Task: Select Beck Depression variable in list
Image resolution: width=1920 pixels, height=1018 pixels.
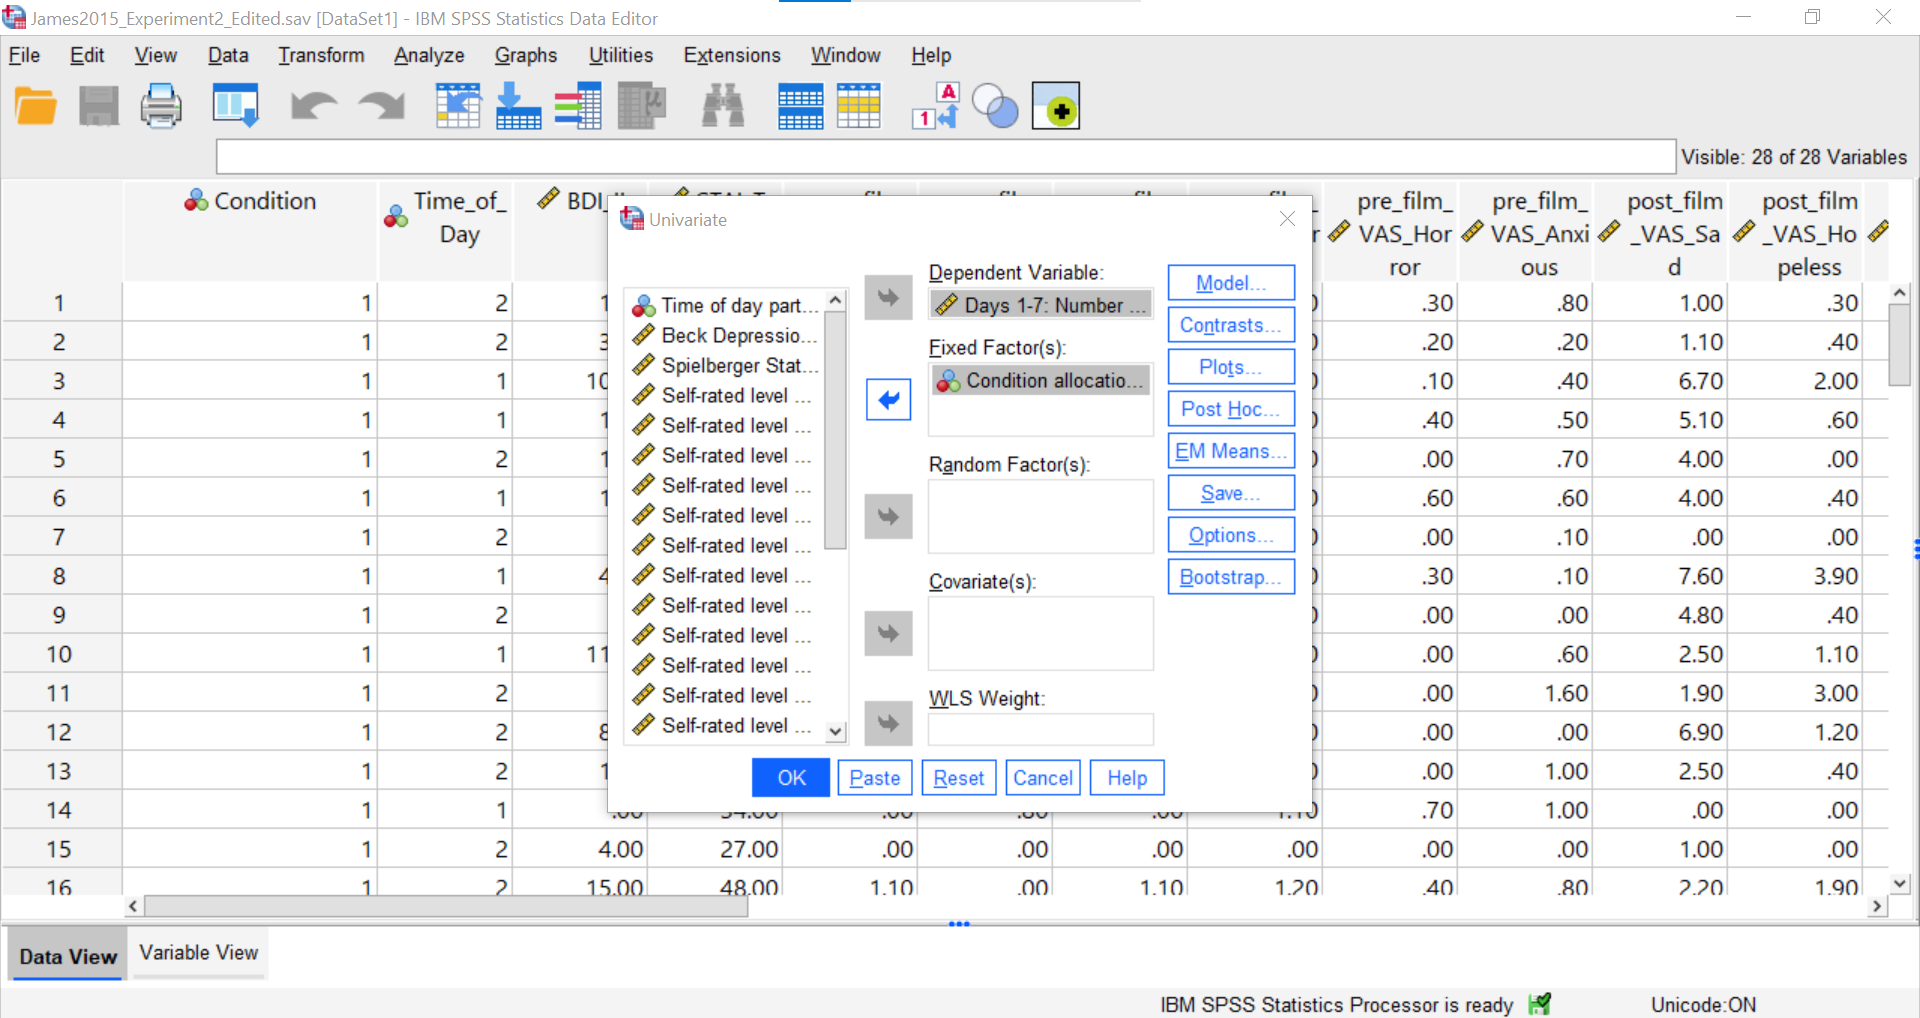Action: coord(726,335)
